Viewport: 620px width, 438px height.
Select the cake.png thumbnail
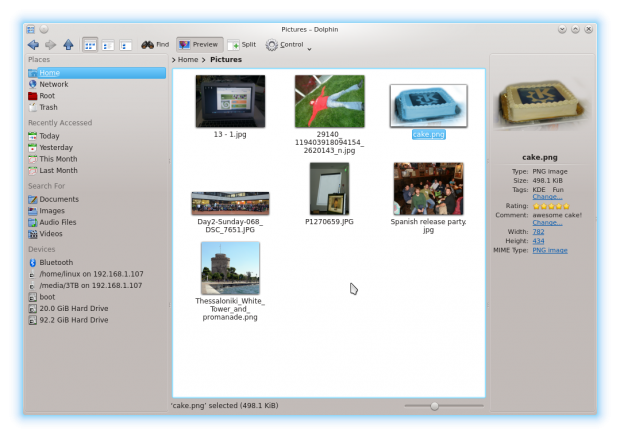429,106
